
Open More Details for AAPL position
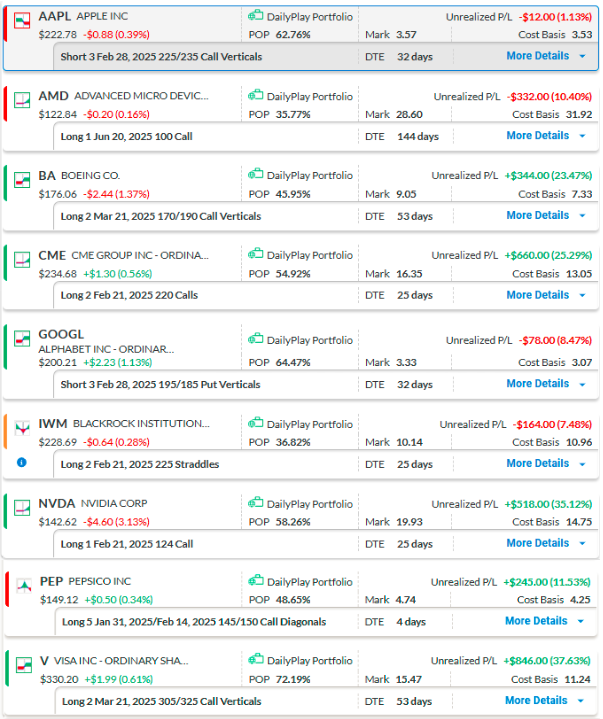pos(537,56)
